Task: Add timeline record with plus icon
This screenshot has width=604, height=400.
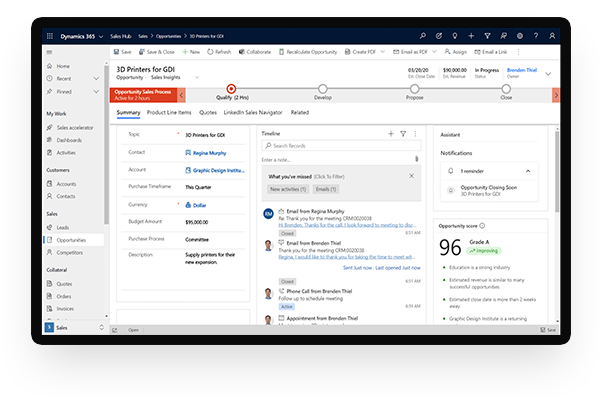Action: pyautogui.click(x=391, y=134)
